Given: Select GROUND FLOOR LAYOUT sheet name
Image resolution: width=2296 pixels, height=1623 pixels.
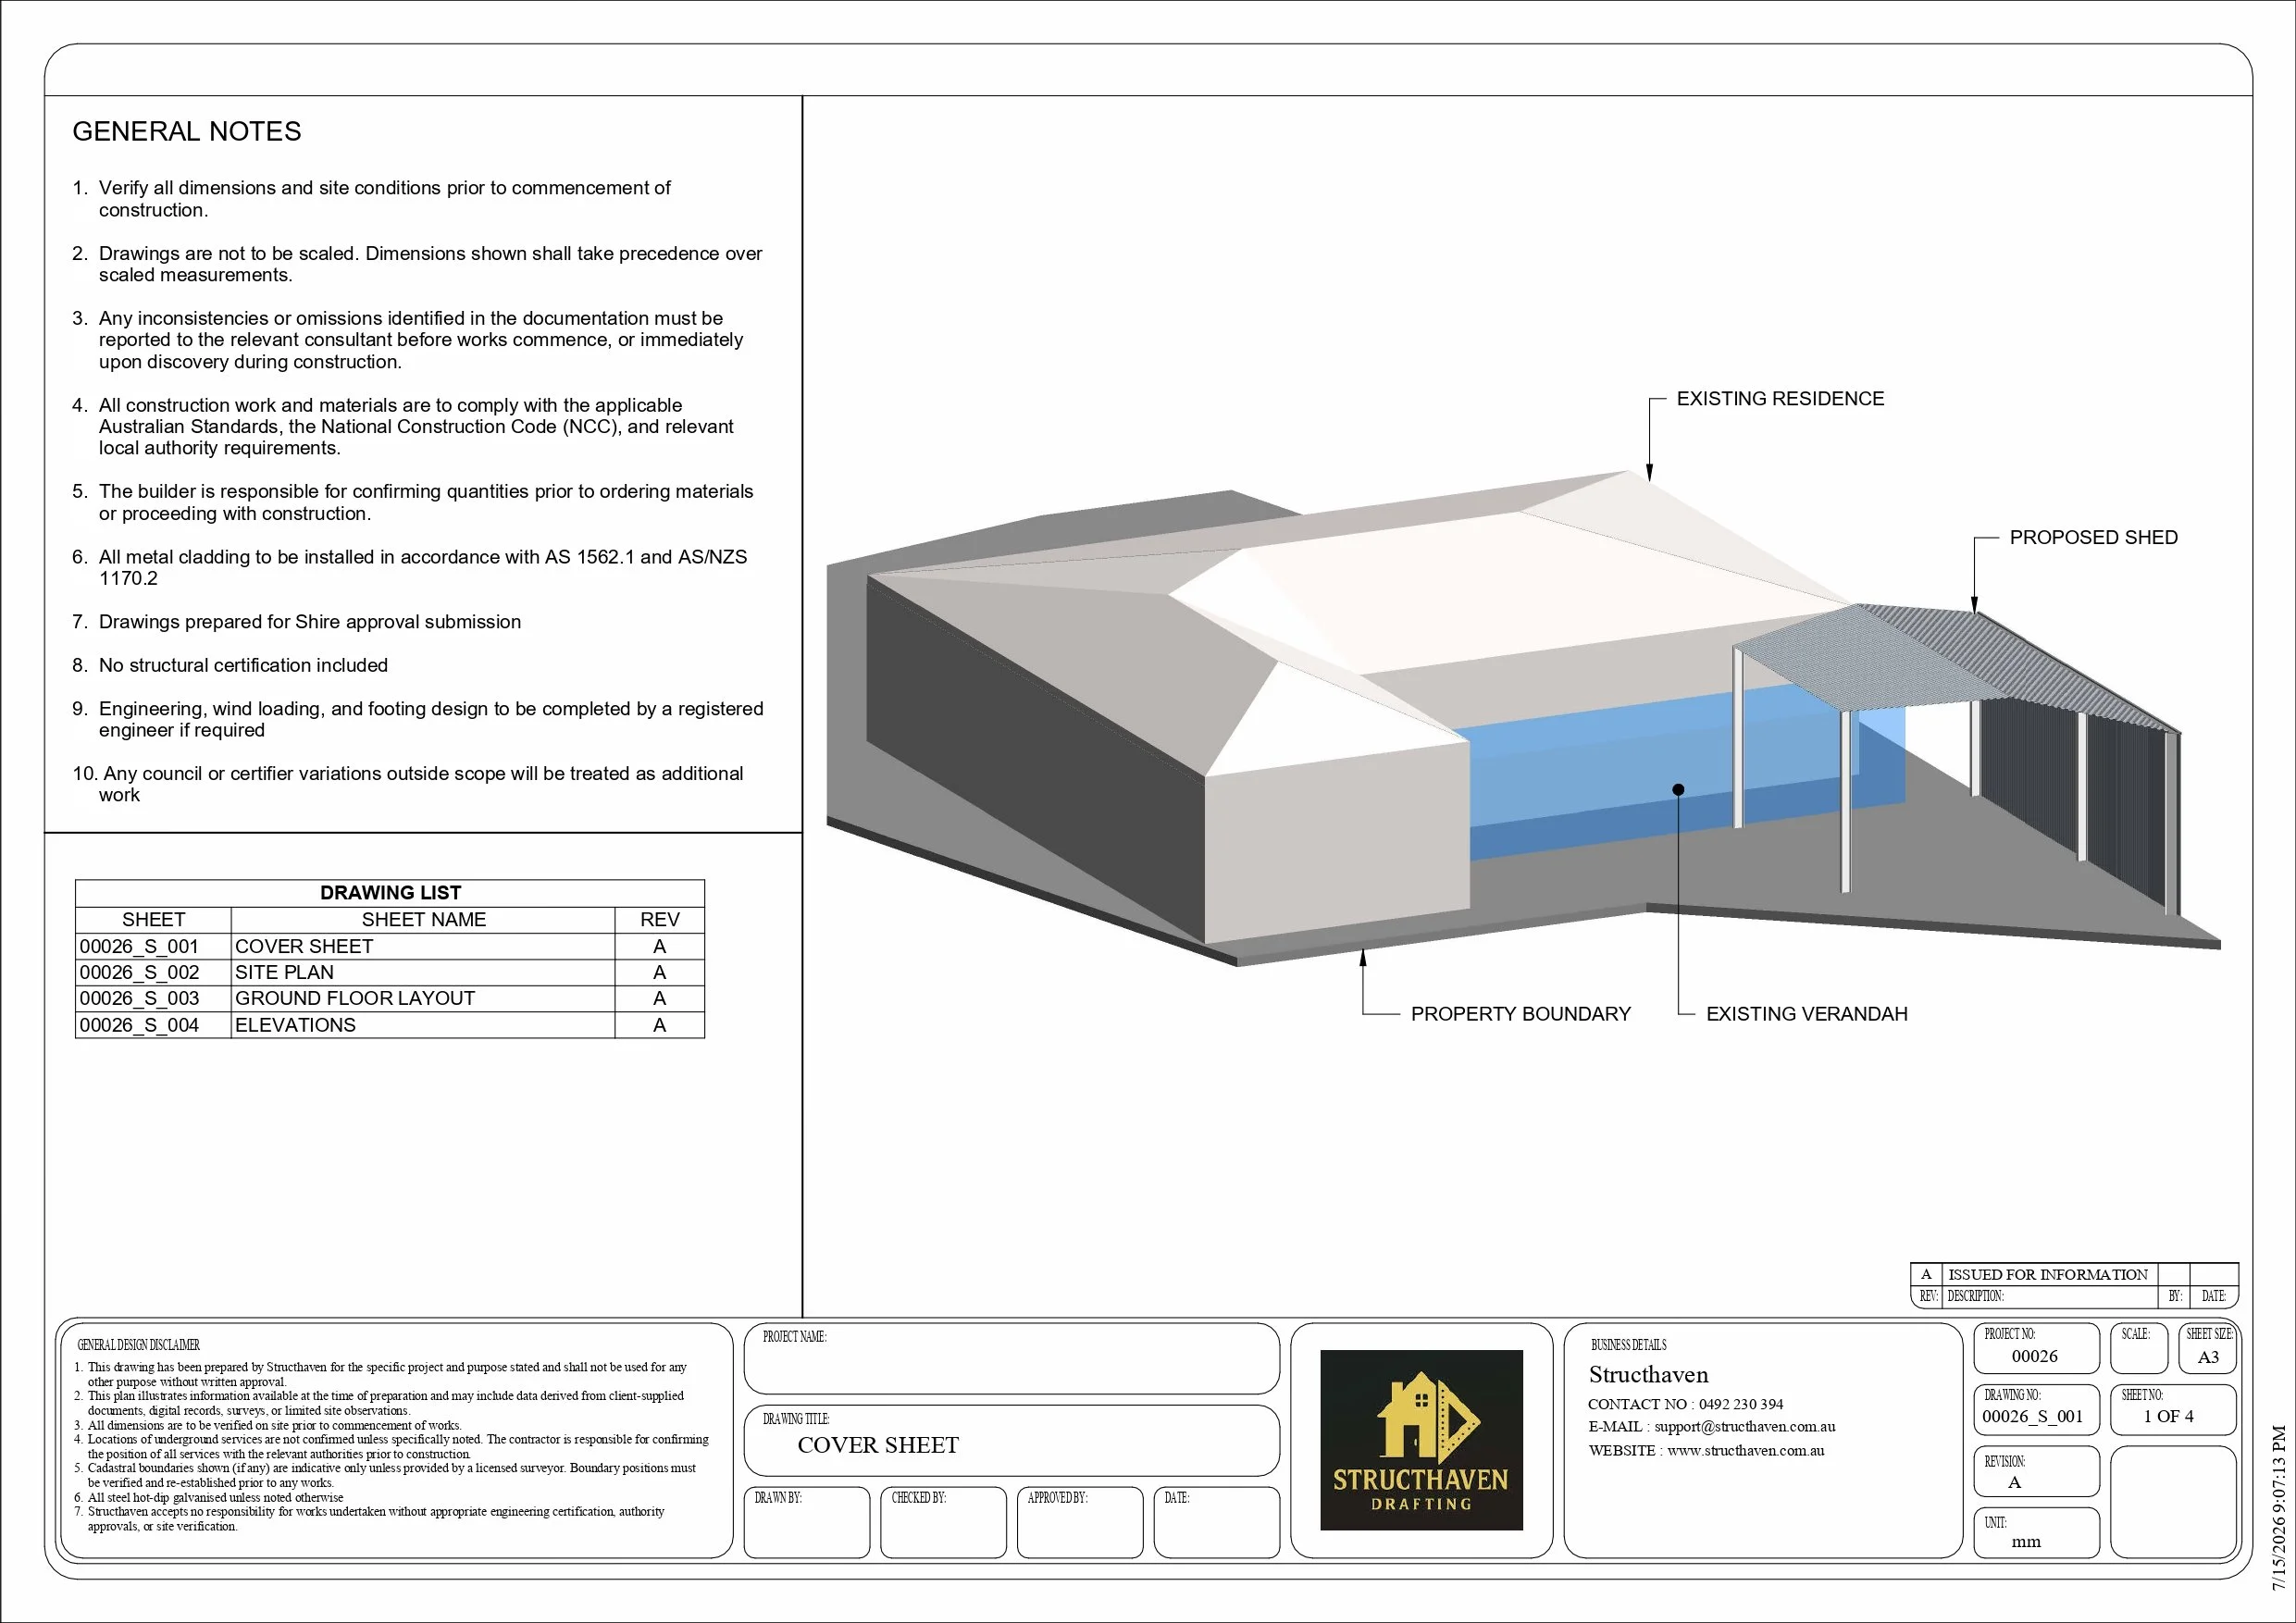Looking at the screenshot, I should [355, 998].
